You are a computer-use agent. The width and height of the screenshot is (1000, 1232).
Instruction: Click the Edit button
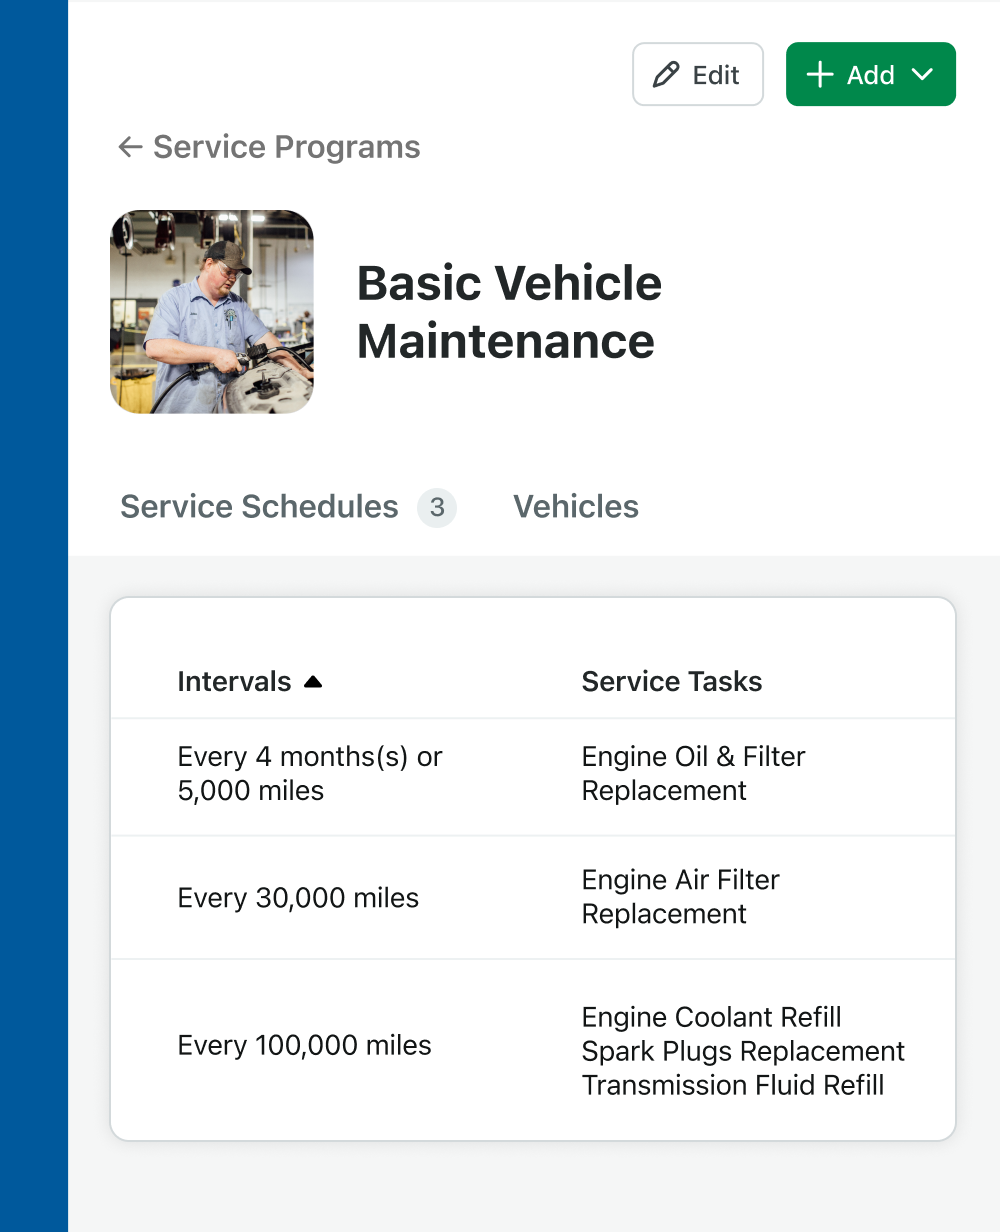pos(698,74)
